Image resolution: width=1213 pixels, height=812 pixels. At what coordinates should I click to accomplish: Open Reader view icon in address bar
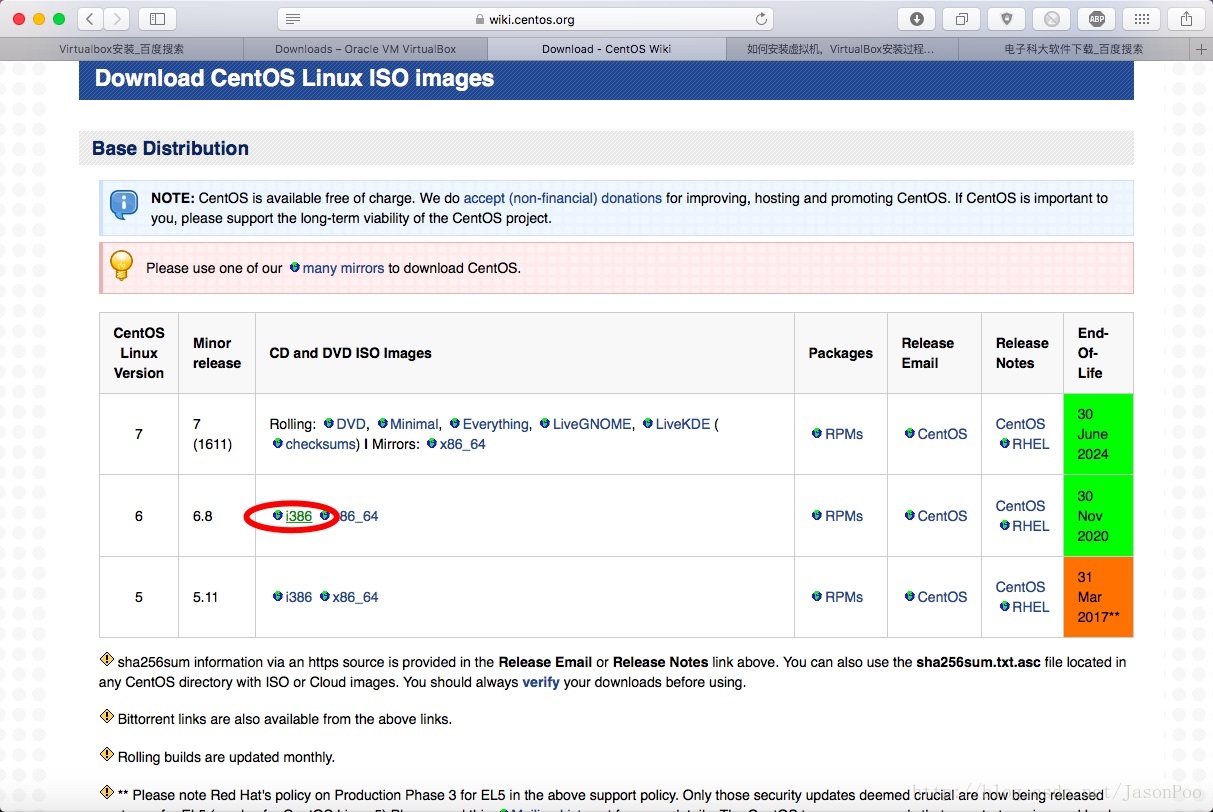pyautogui.click(x=293, y=19)
